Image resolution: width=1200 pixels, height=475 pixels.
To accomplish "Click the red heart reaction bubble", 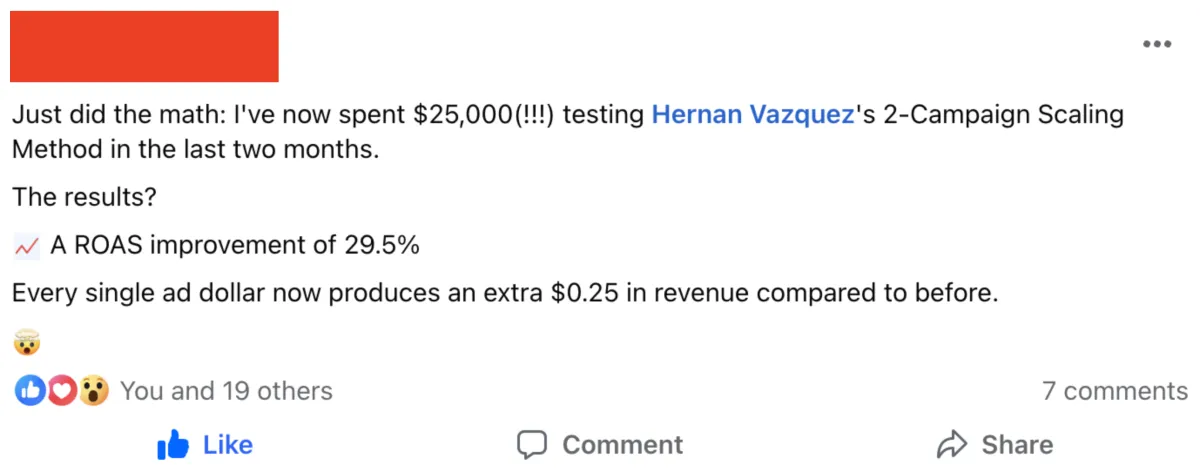I will pyautogui.click(x=60, y=390).
